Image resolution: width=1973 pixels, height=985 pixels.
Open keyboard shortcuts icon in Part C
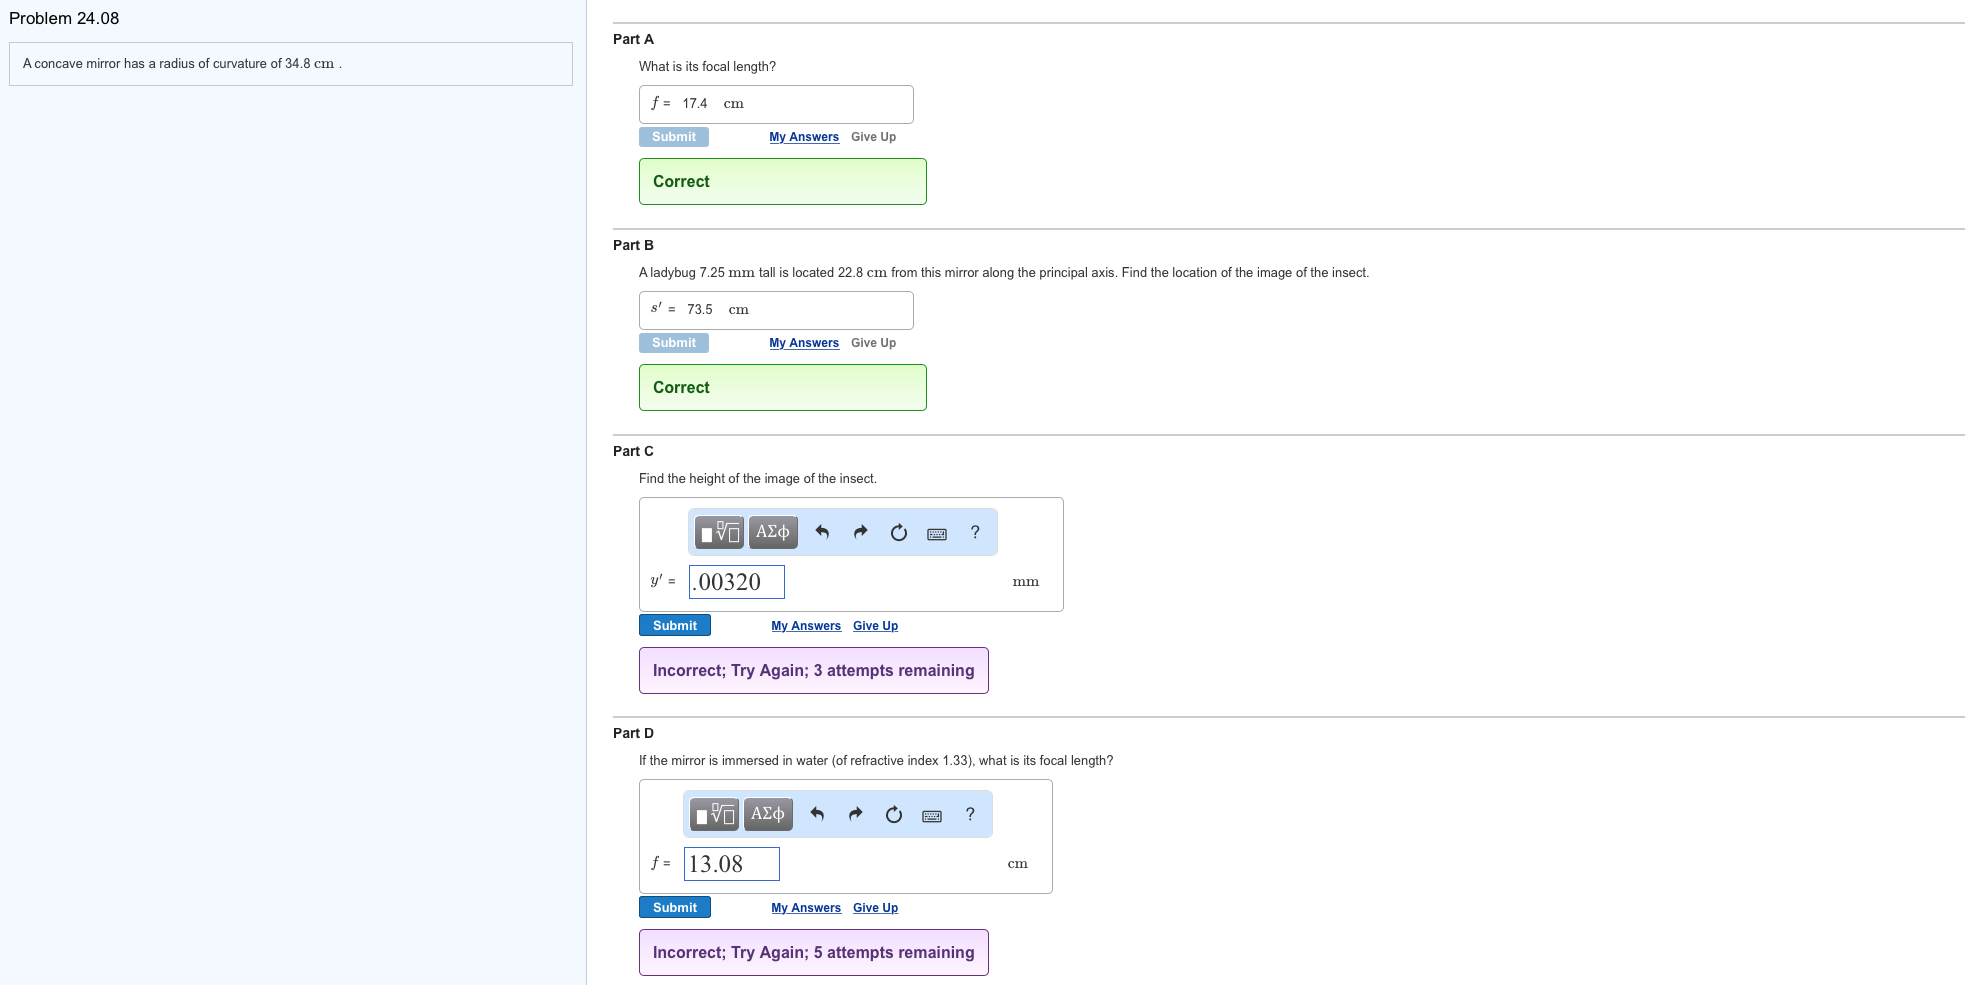[937, 533]
